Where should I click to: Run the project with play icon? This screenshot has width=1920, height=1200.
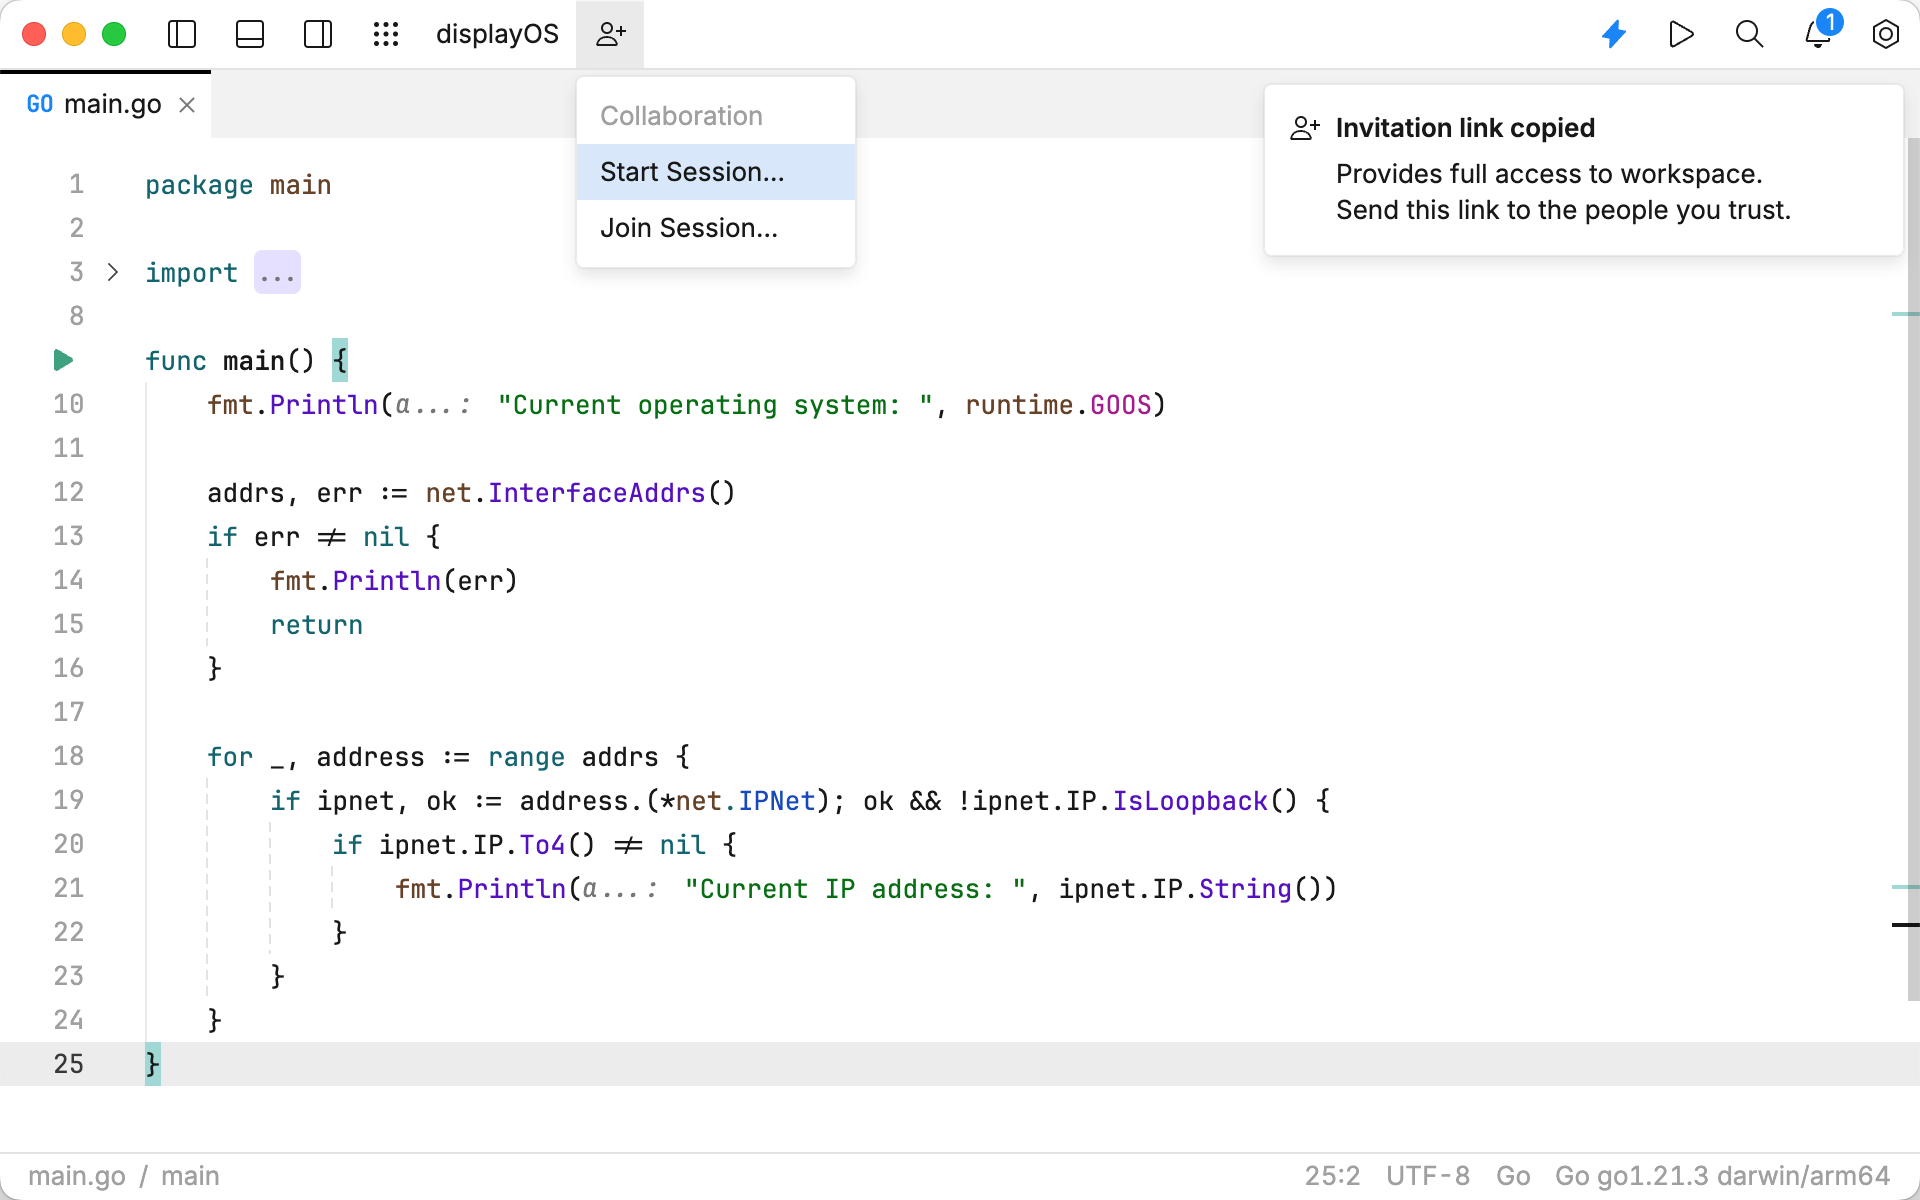pyautogui.click(x=1681, y=34)
